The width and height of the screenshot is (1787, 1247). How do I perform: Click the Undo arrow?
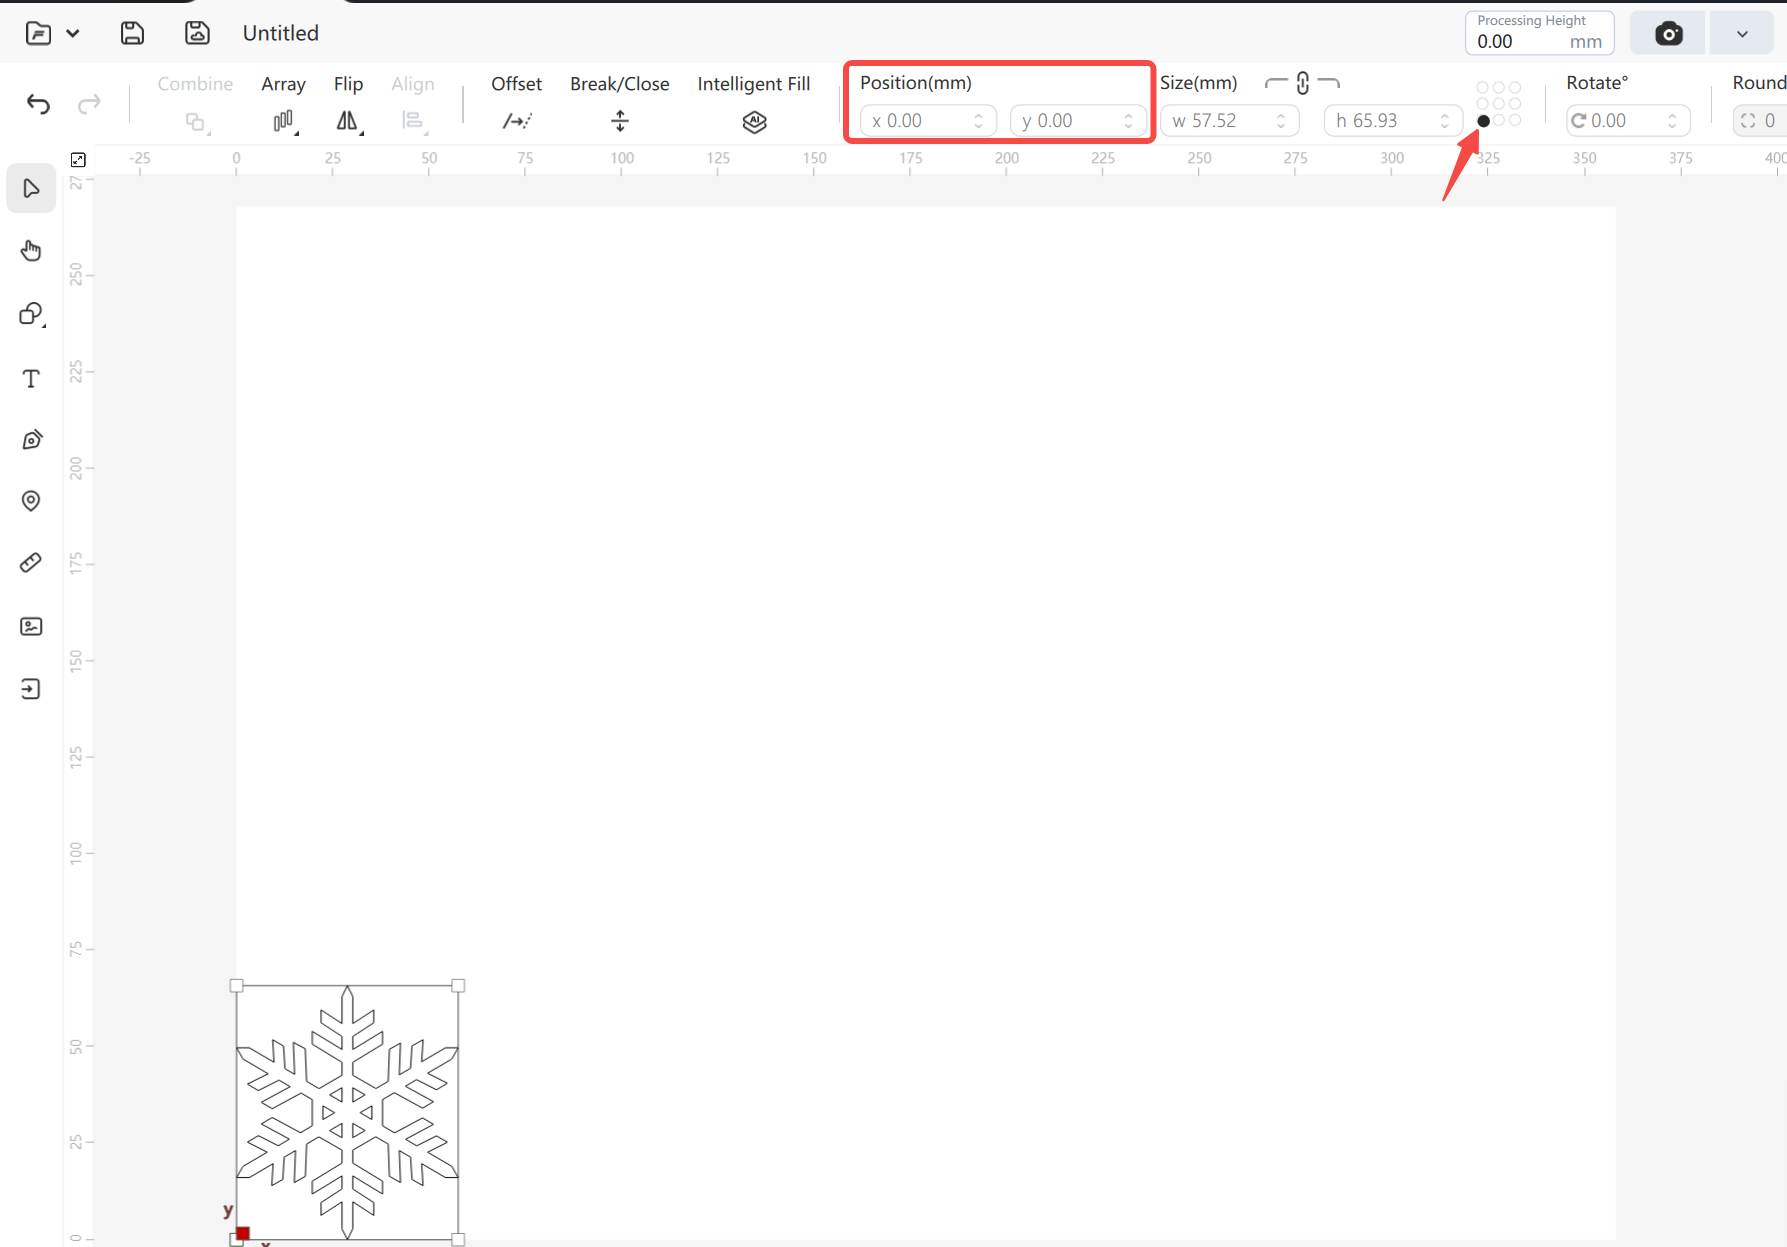tap(38, 104)
